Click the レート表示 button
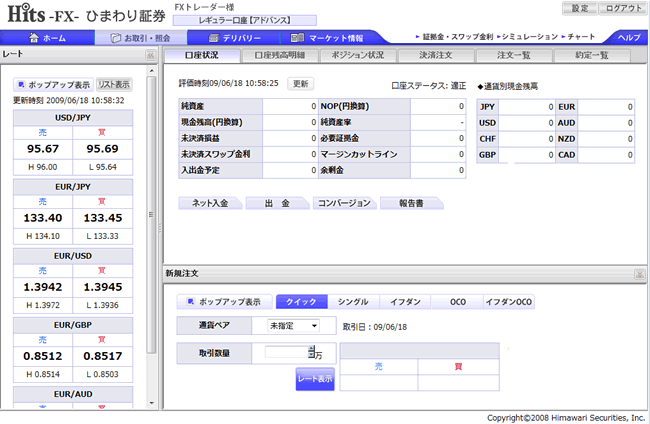The image size is (650, 424). (315, 379)
